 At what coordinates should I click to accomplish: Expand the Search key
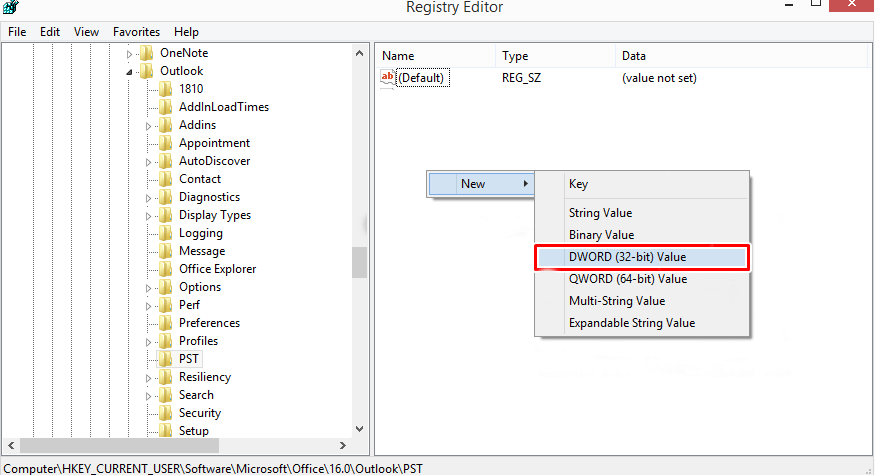[x=148, y=396]
